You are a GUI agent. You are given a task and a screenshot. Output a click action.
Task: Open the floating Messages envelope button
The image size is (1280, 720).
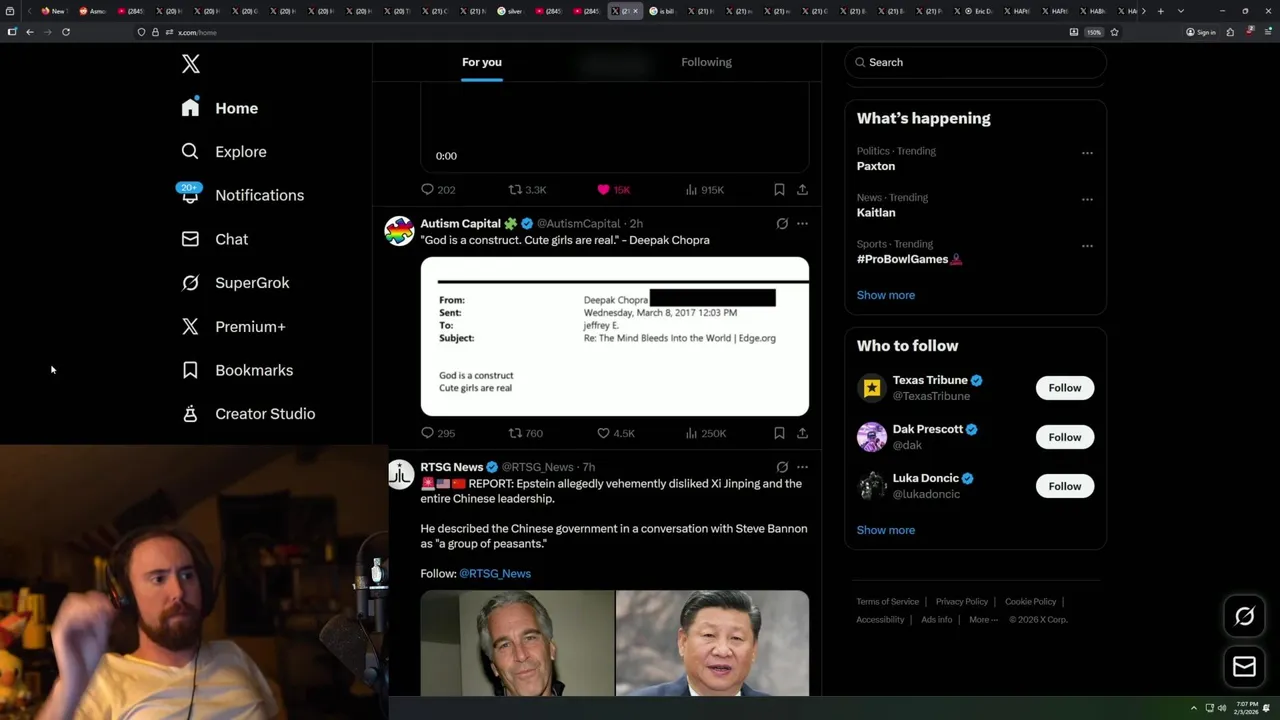pyautogui.click(x=1244, y=667)
